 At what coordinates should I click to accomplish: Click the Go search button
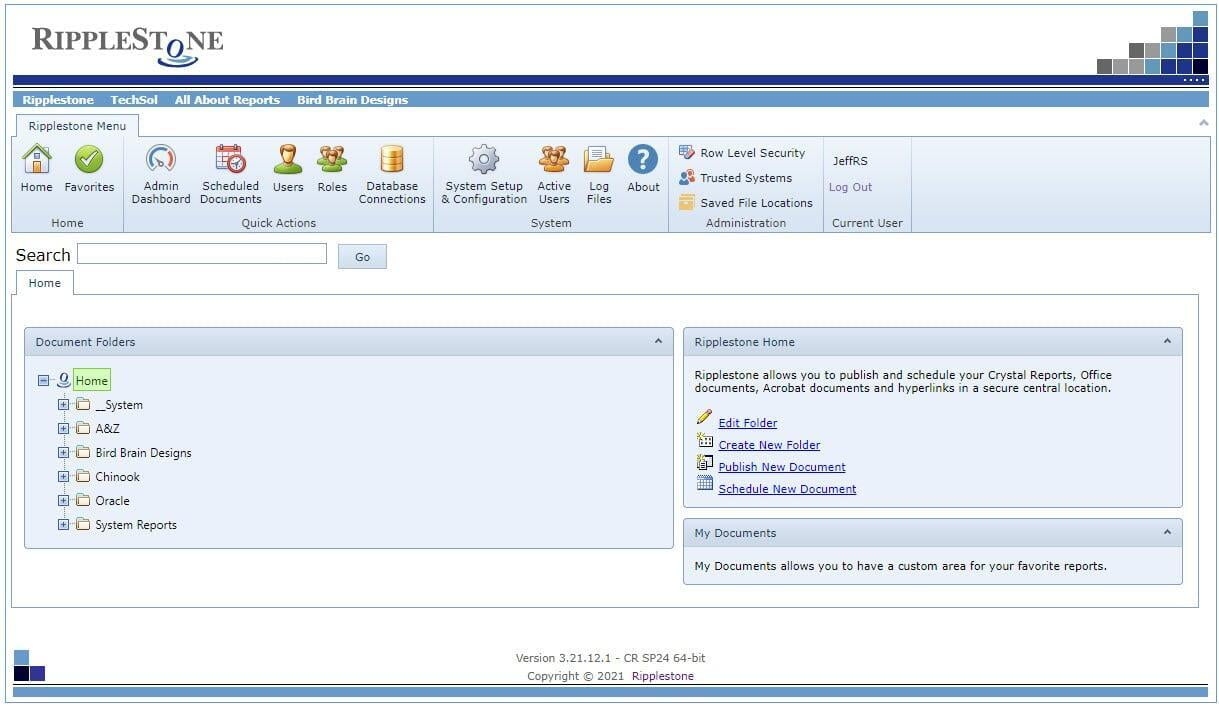coord(362,257)
